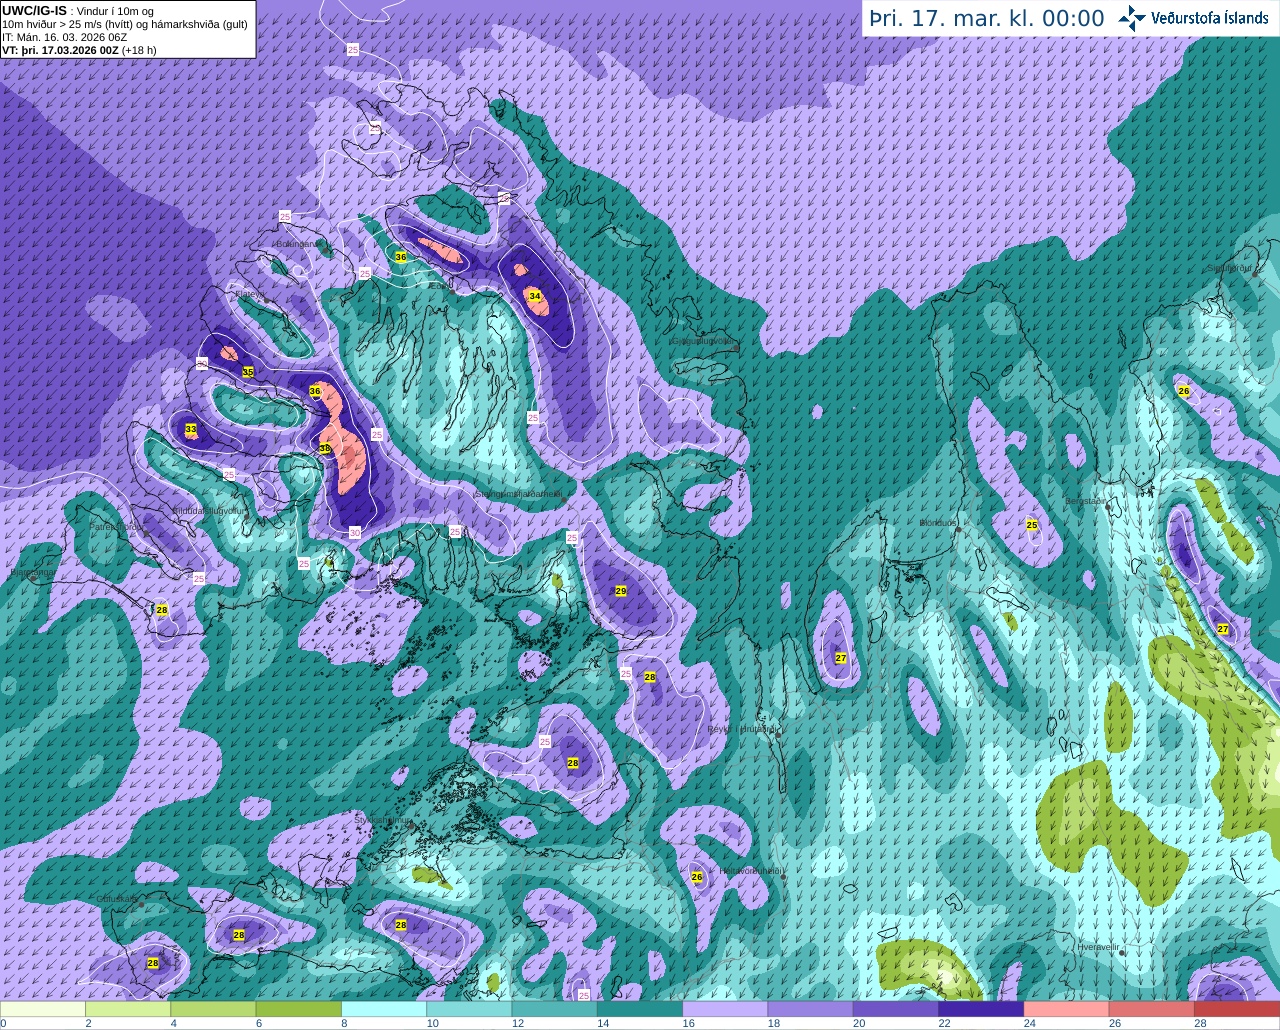Click the yellow 25 marker east of Blönduós
This screenshot has height=1030, width=1280.
[x=1032, y=525]
